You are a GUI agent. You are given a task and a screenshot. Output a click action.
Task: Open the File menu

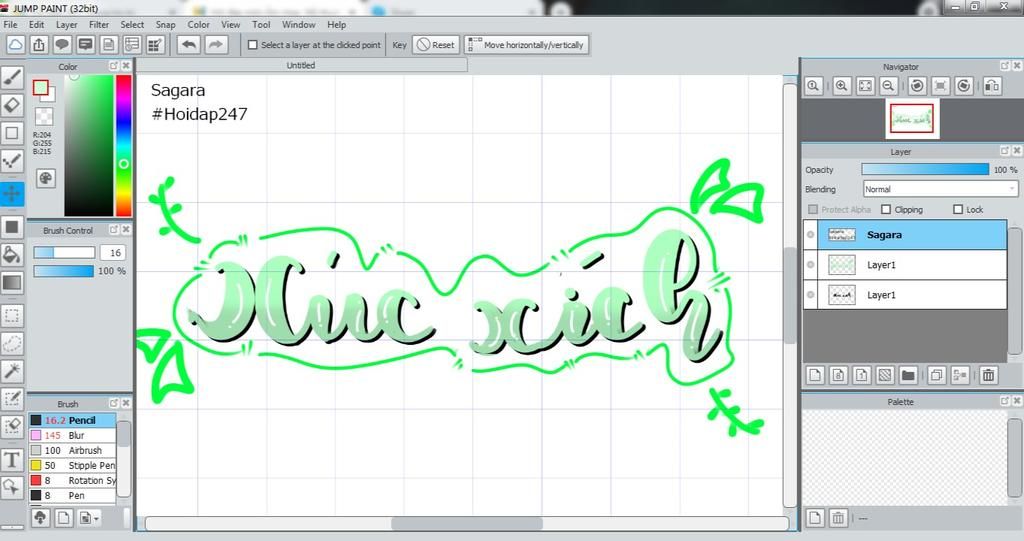point(10,25)
